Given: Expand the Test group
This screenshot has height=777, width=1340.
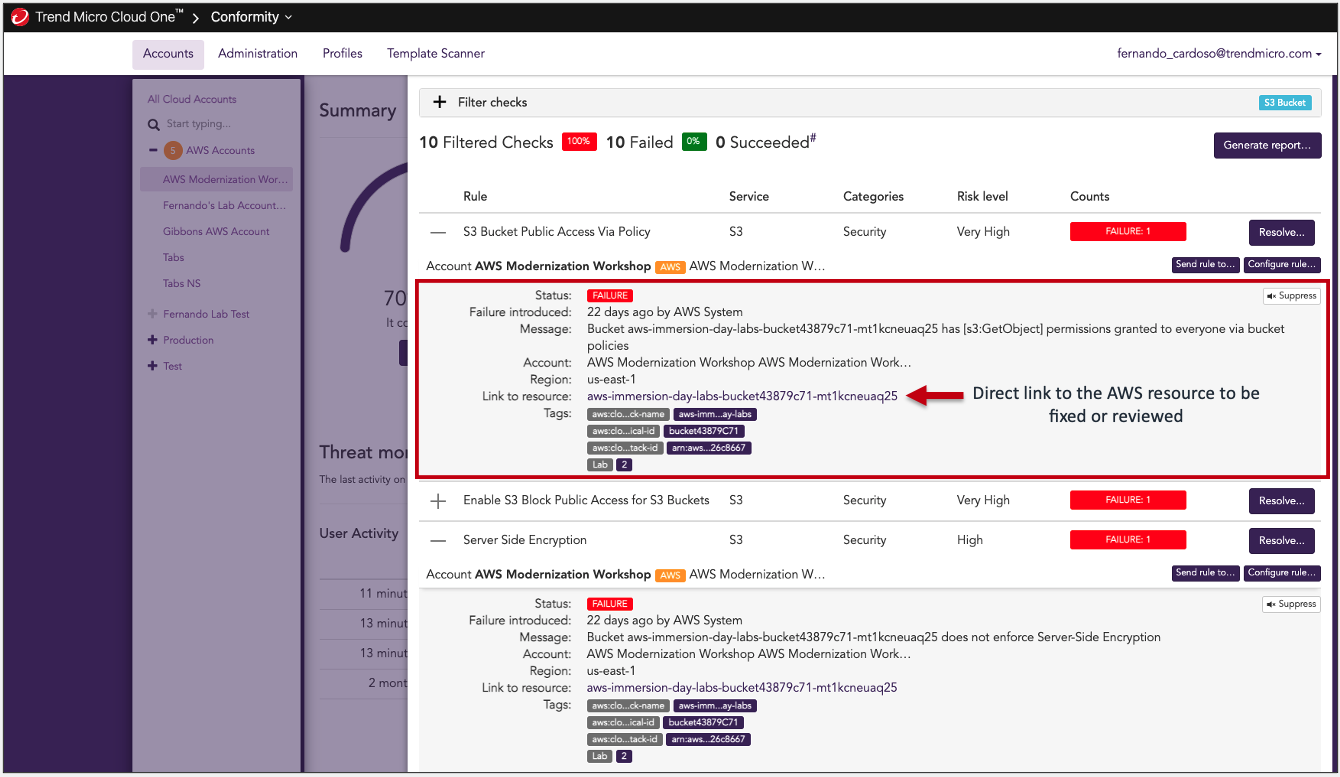Looking at the screenshot, I should [x=153, y=366].
